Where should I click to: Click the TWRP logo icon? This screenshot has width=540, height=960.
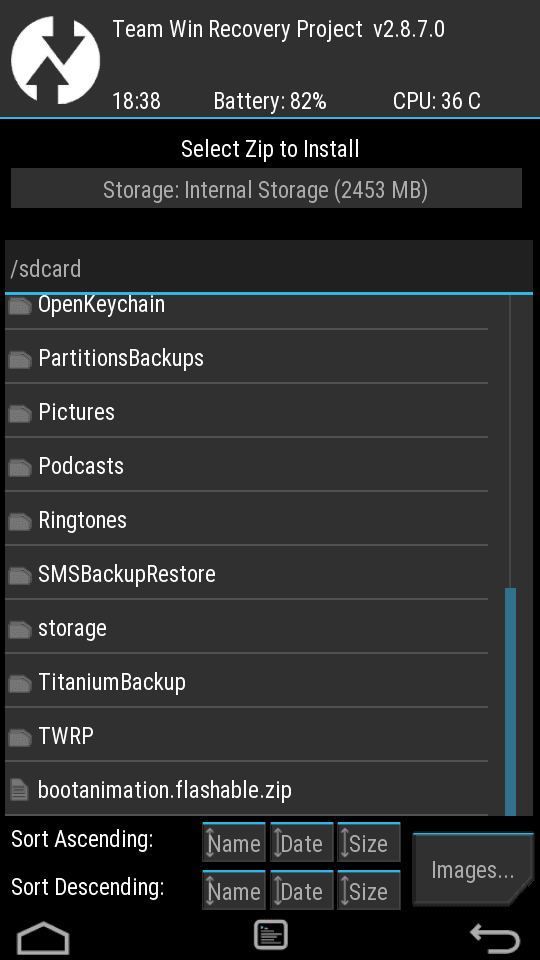[x=55, y=59]
